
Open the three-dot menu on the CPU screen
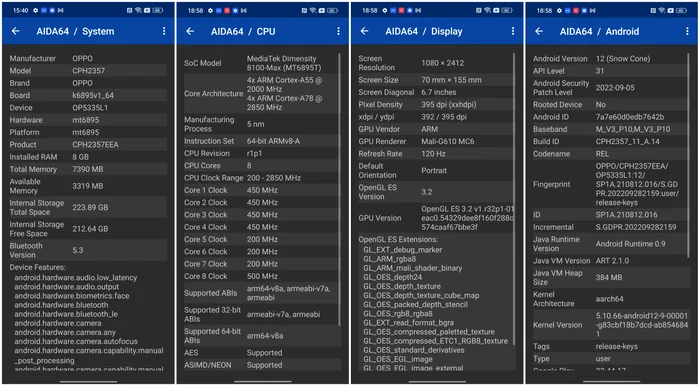[x=338, y=31]
